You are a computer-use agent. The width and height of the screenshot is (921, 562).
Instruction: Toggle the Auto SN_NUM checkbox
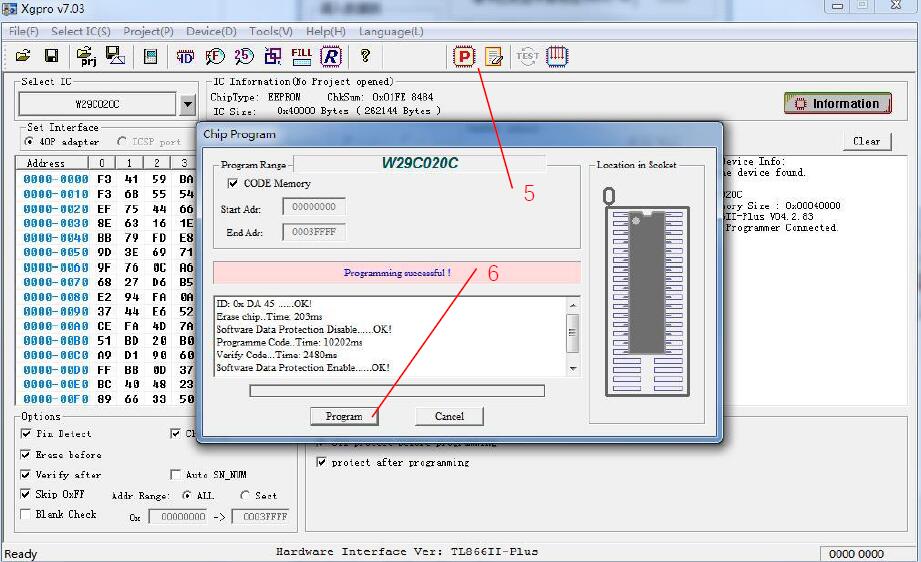(175, 474)
